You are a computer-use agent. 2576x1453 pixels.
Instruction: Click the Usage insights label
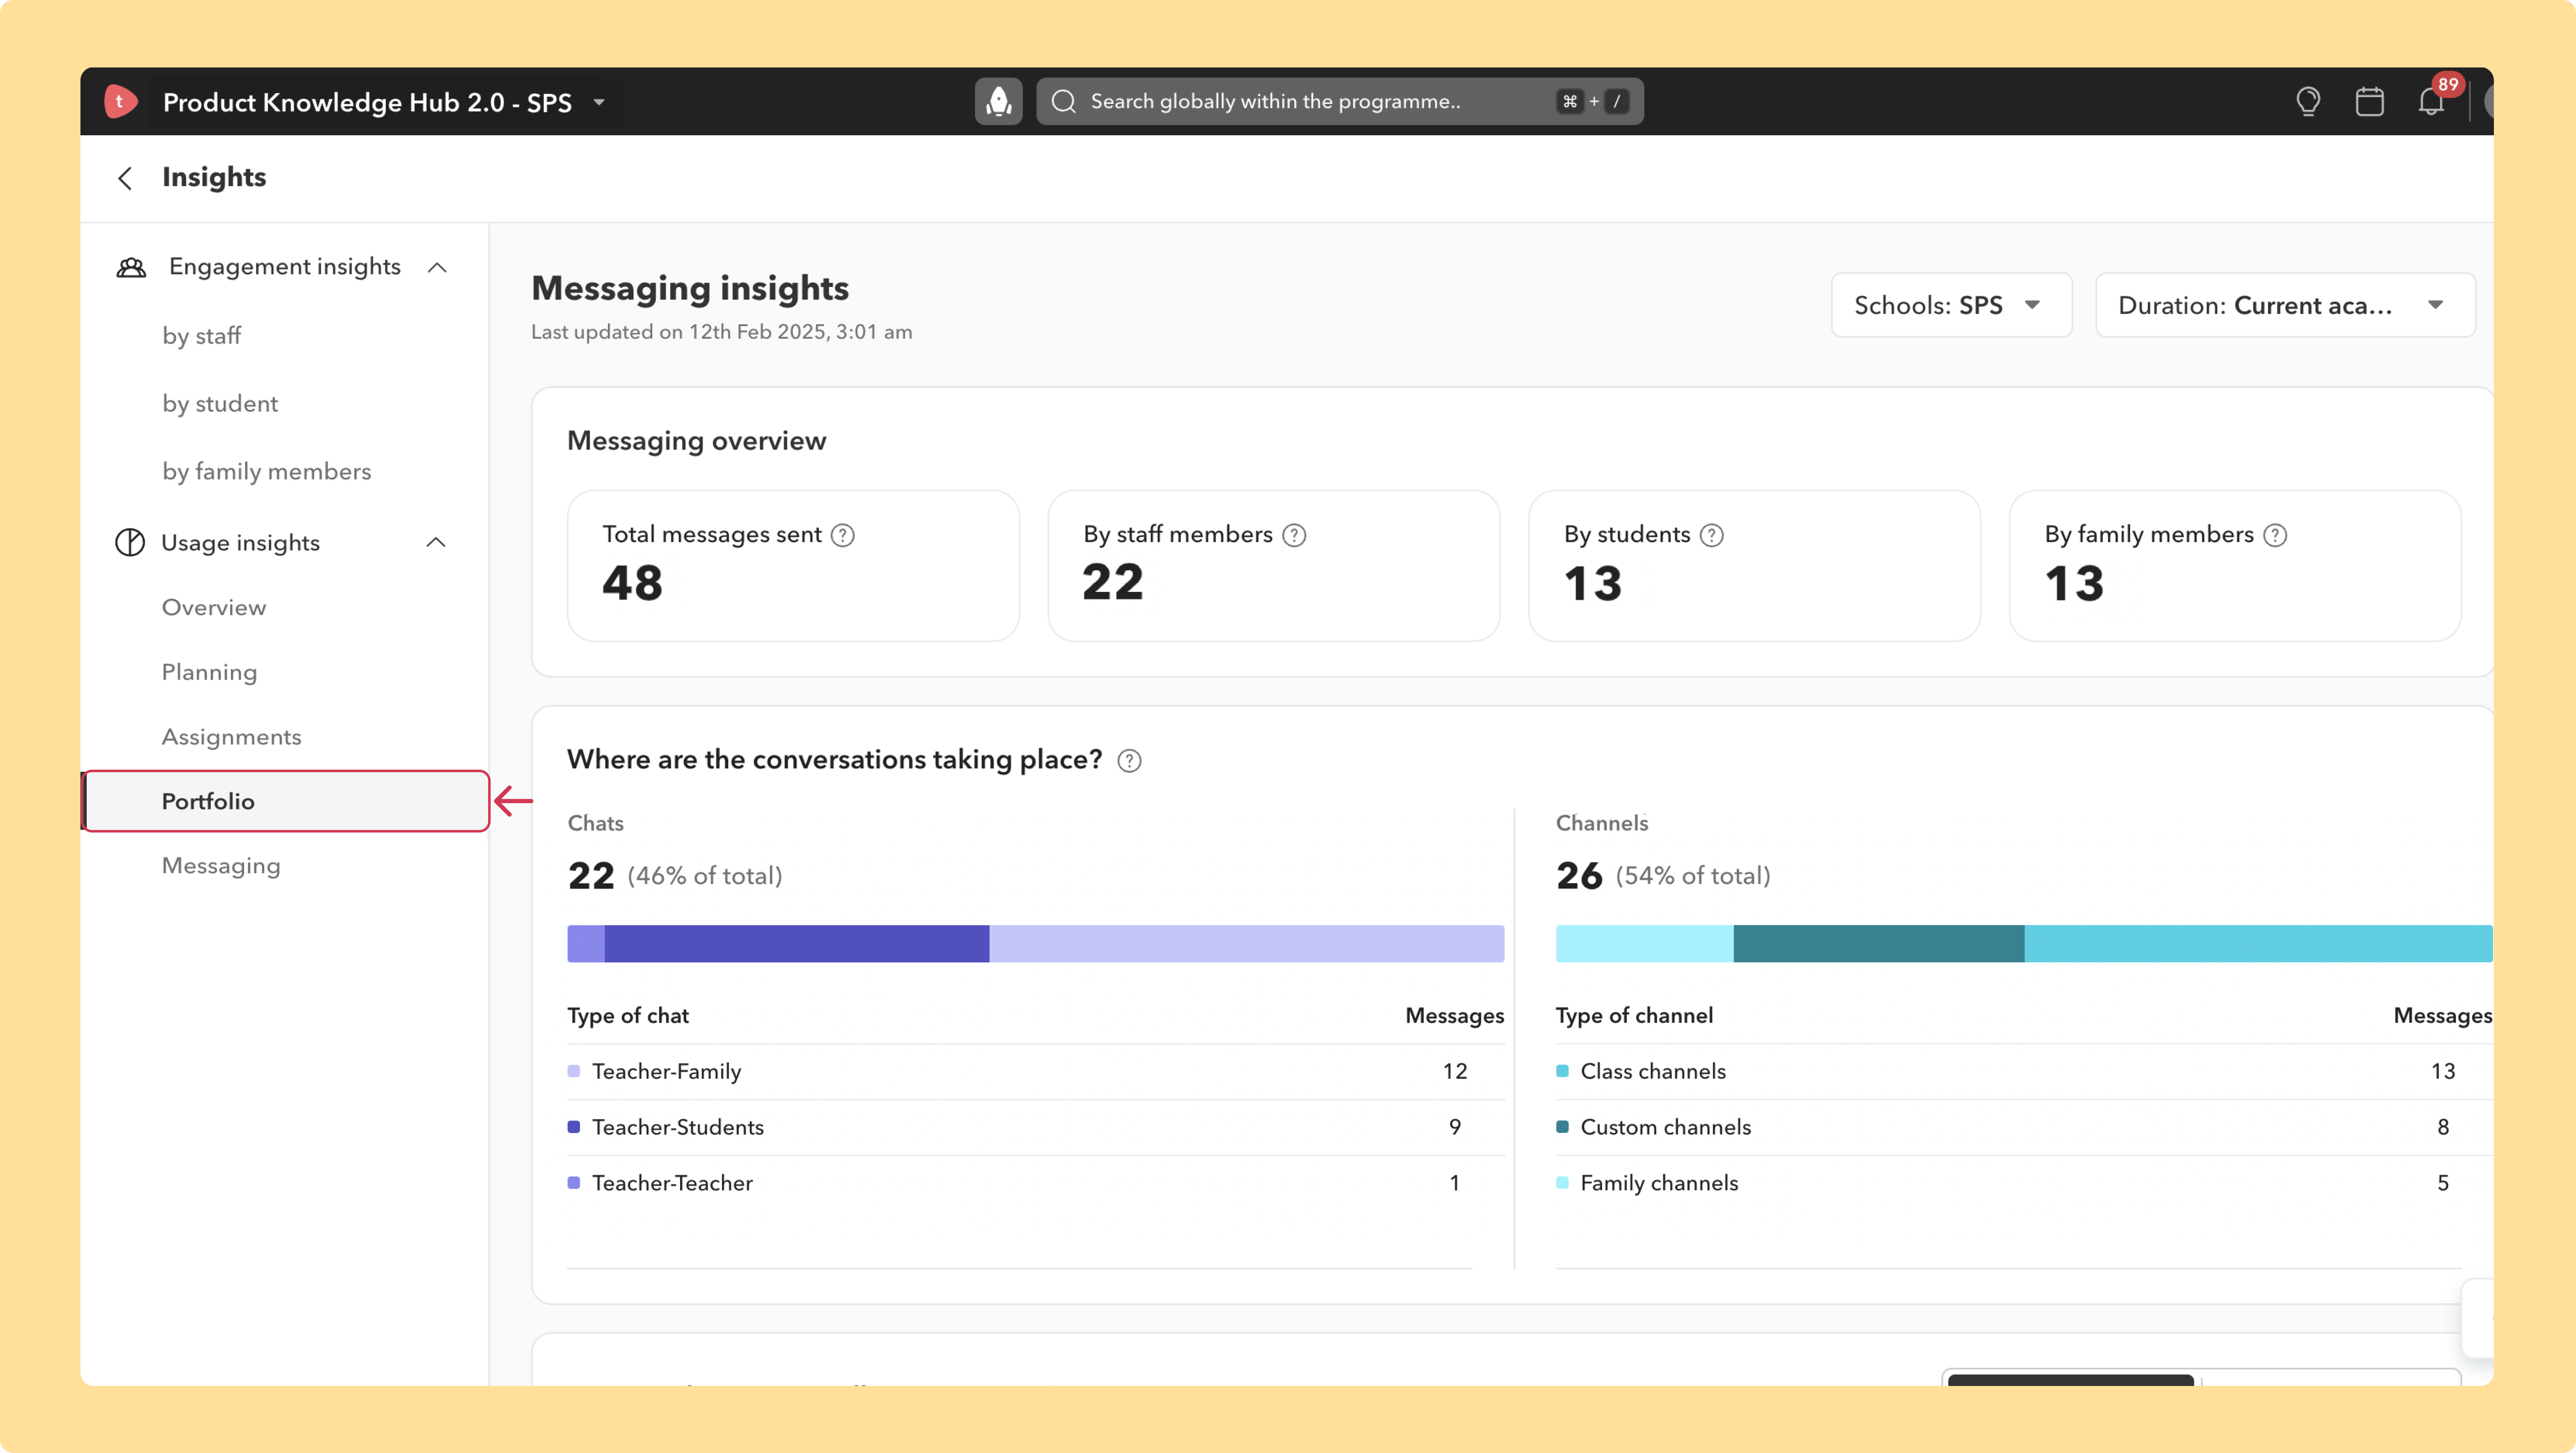pyautogui.click(x=240, y=543)
